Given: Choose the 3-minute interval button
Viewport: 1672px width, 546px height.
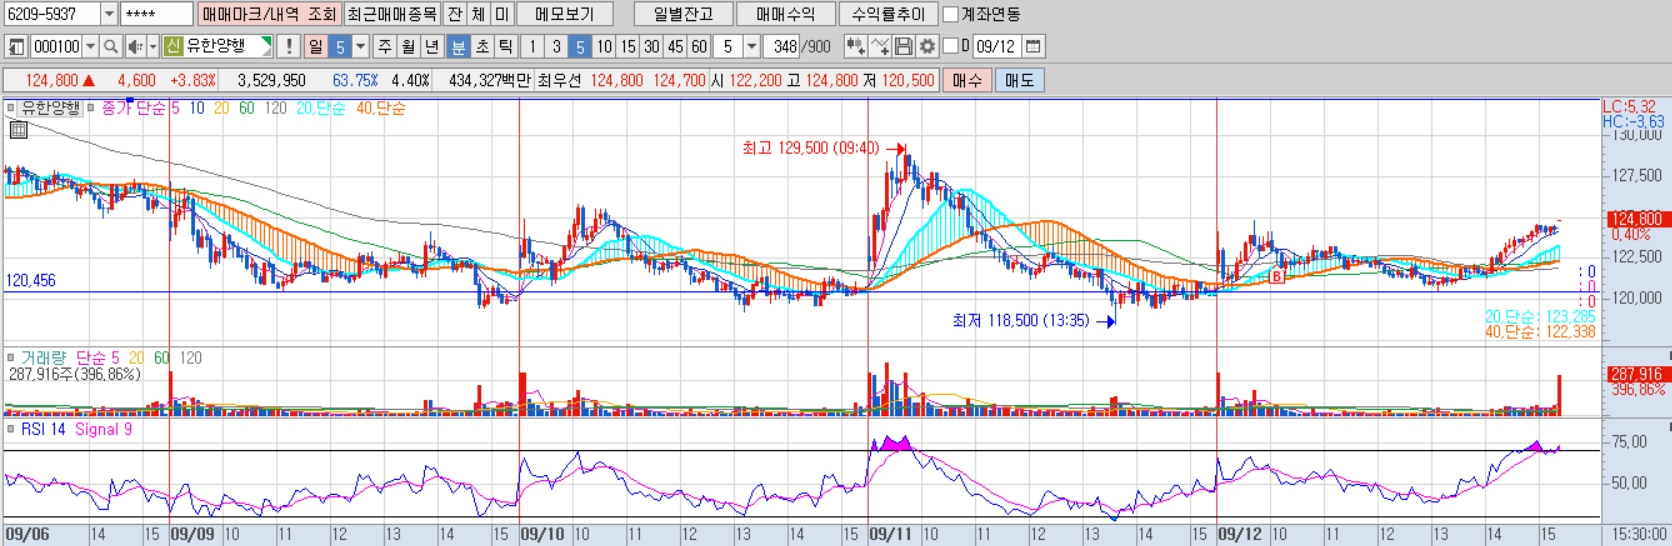Looking at the screenshot, I should pyautogui.click(x=556, y=46).
